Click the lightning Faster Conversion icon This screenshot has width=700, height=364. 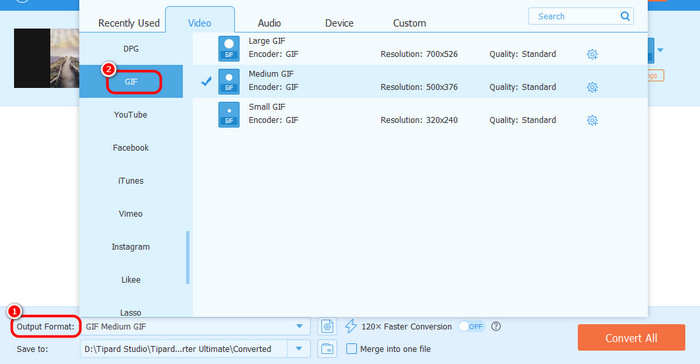(351, 326)
